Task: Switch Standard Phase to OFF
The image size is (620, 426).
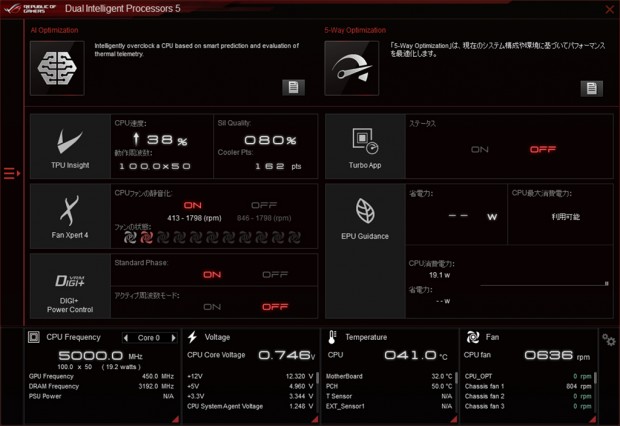Action: coord(275,275)
